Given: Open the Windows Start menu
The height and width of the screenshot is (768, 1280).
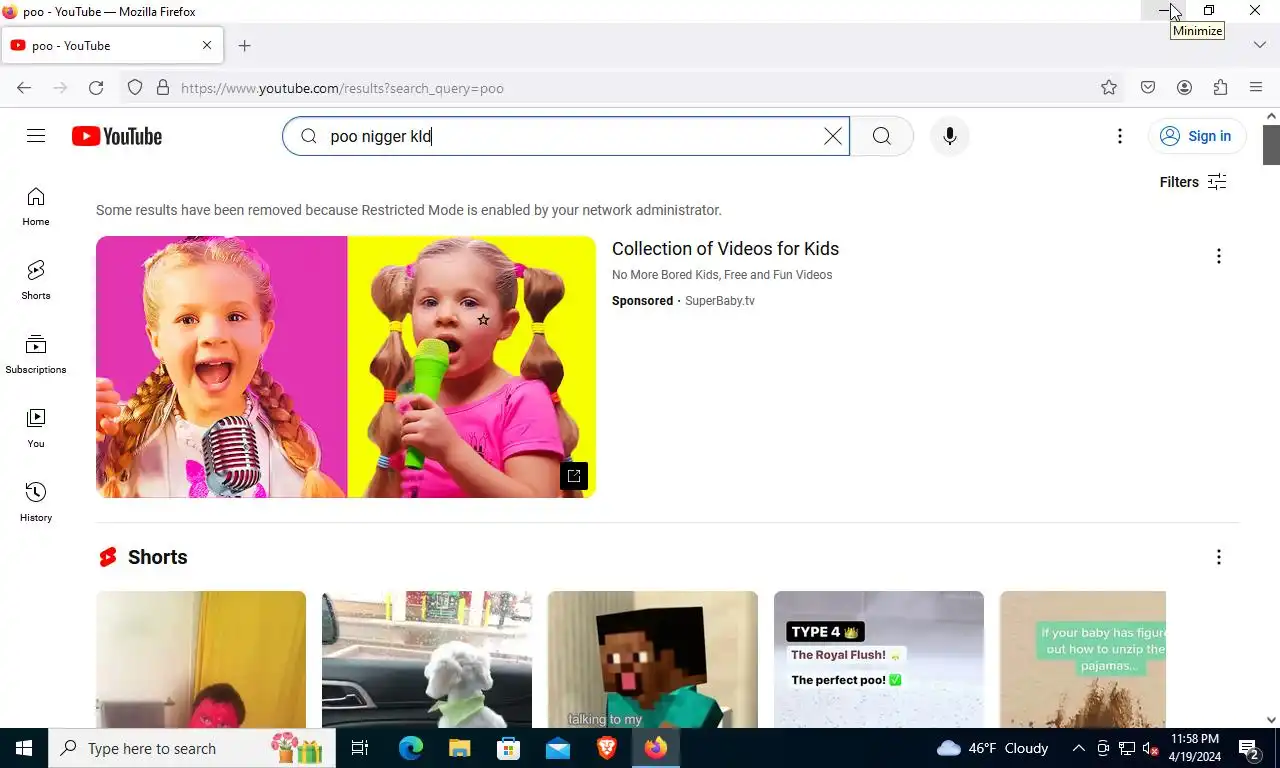Looking at the screenshot, I should [x=24, y=748].
